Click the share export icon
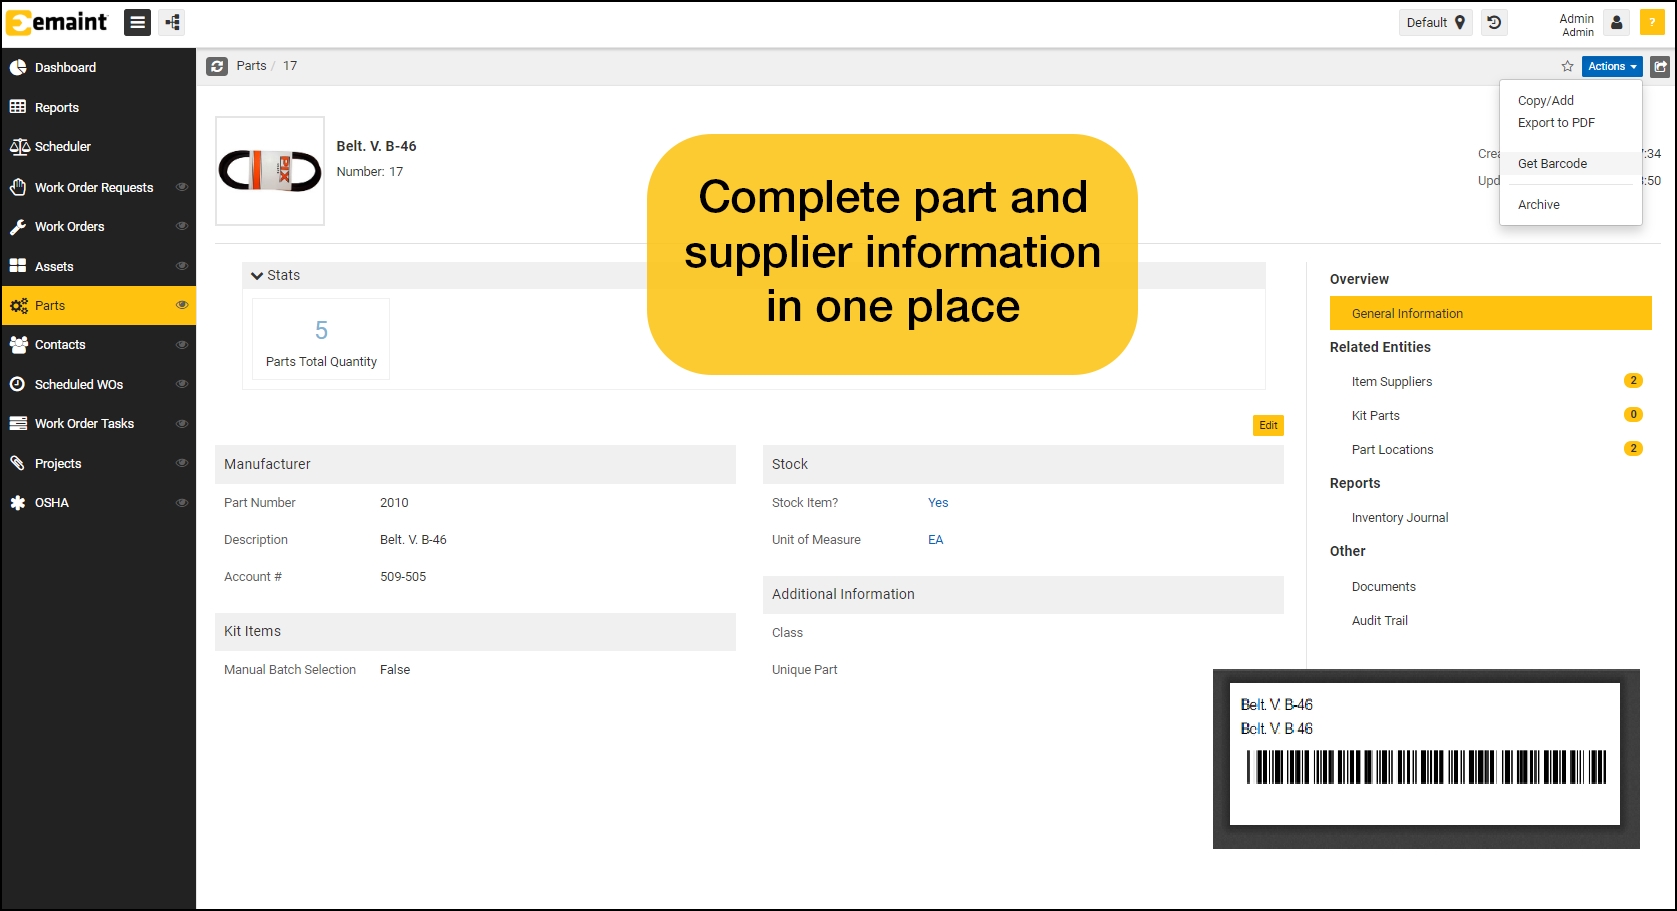 1660,66
